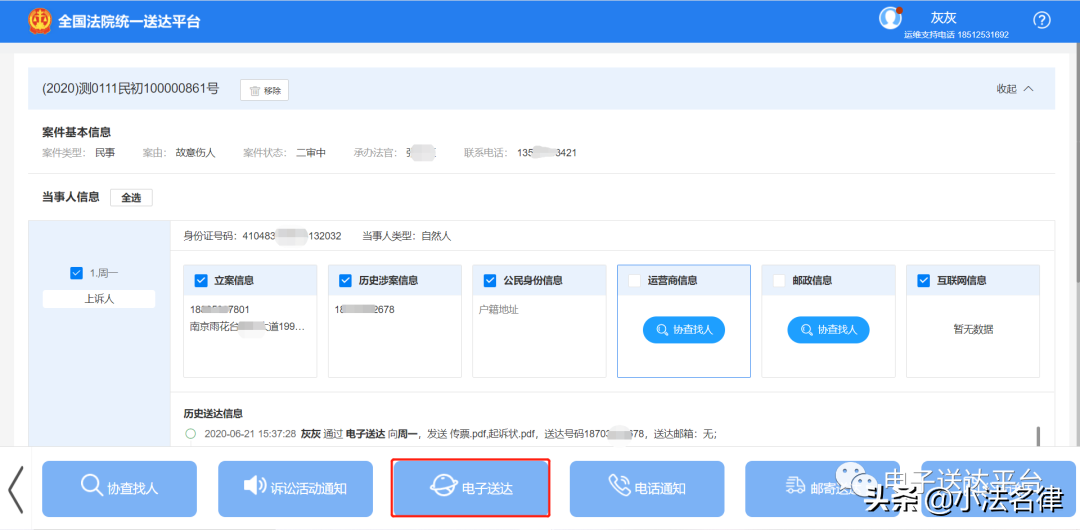Click 全选 to select all parties
Screen dimensions: 1080x530
131,198
